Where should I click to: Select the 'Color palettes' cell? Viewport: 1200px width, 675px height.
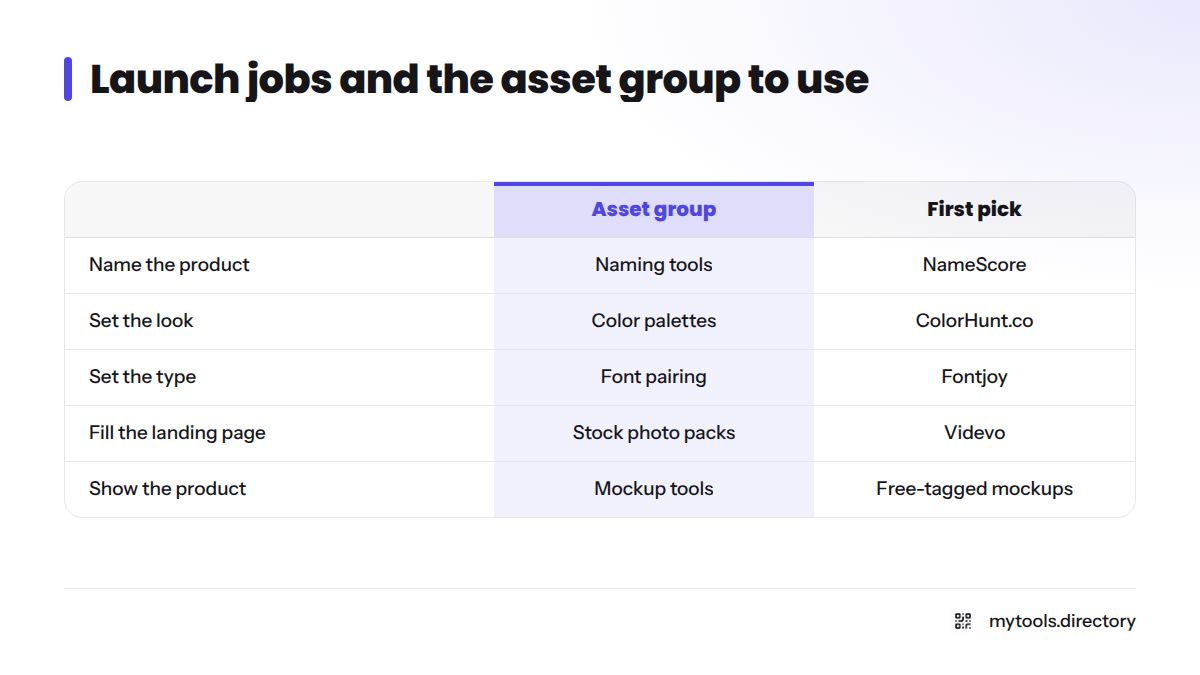(654, 321)
